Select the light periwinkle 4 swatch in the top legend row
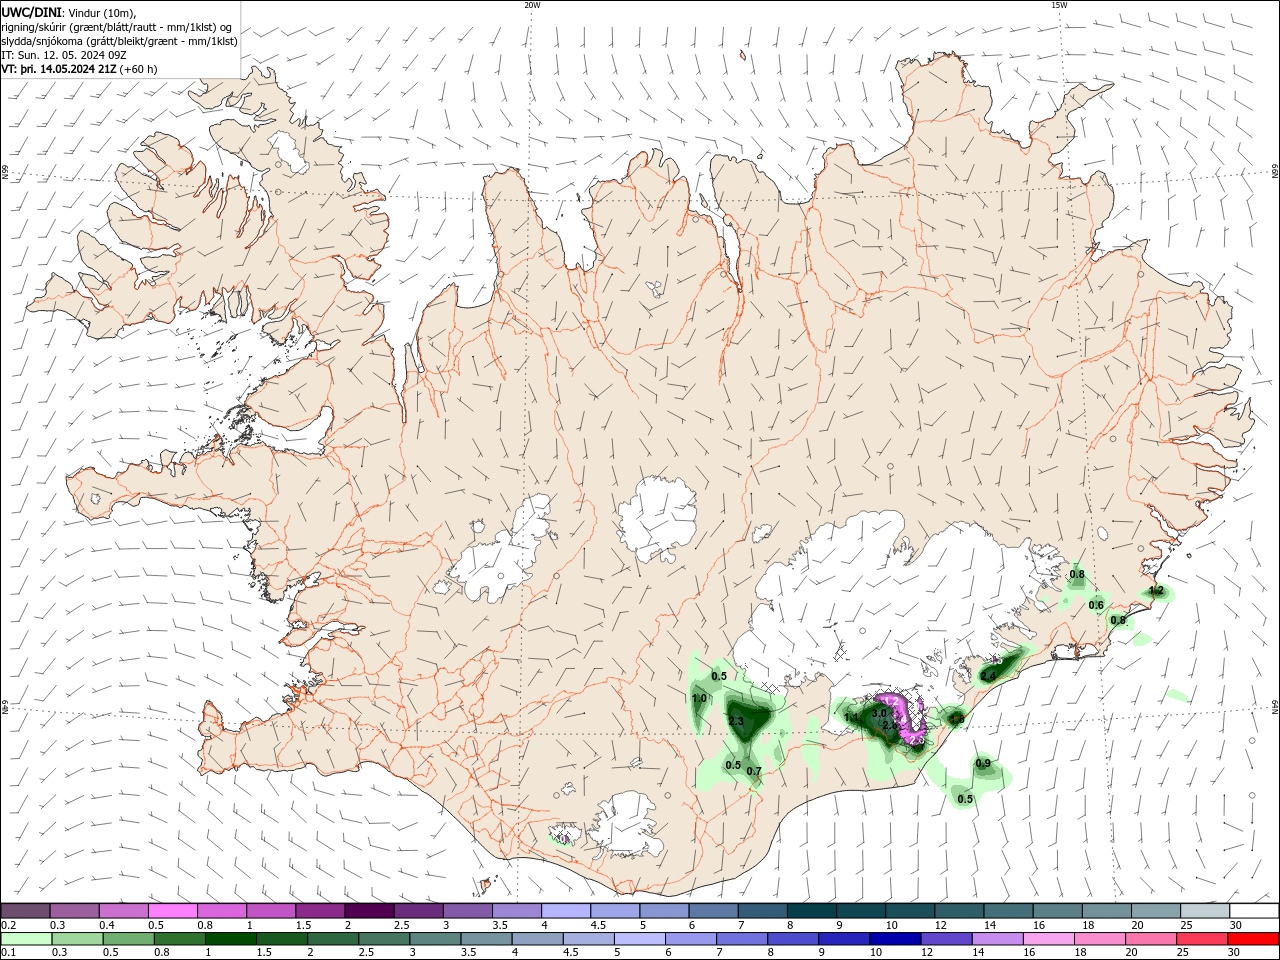 click(565, 911)
